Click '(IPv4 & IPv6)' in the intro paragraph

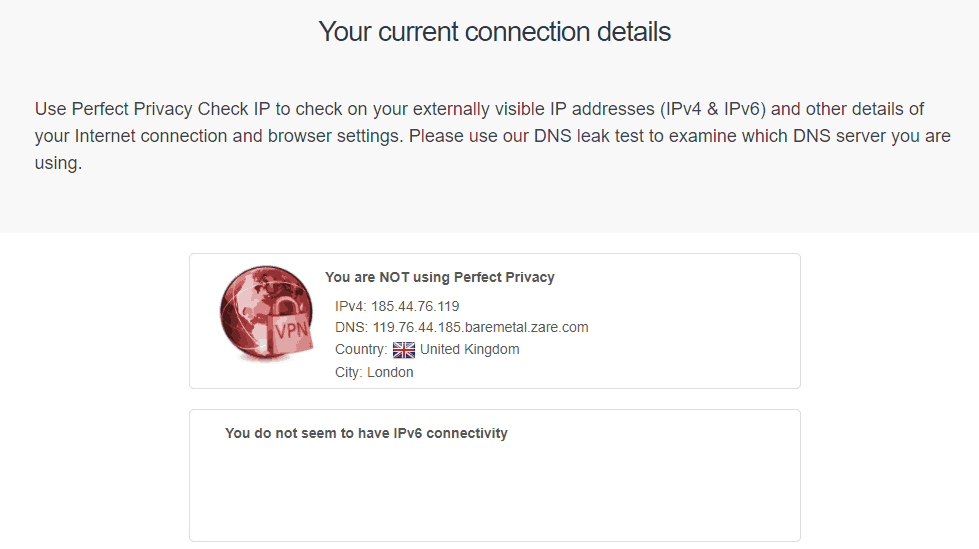point(712,109)
